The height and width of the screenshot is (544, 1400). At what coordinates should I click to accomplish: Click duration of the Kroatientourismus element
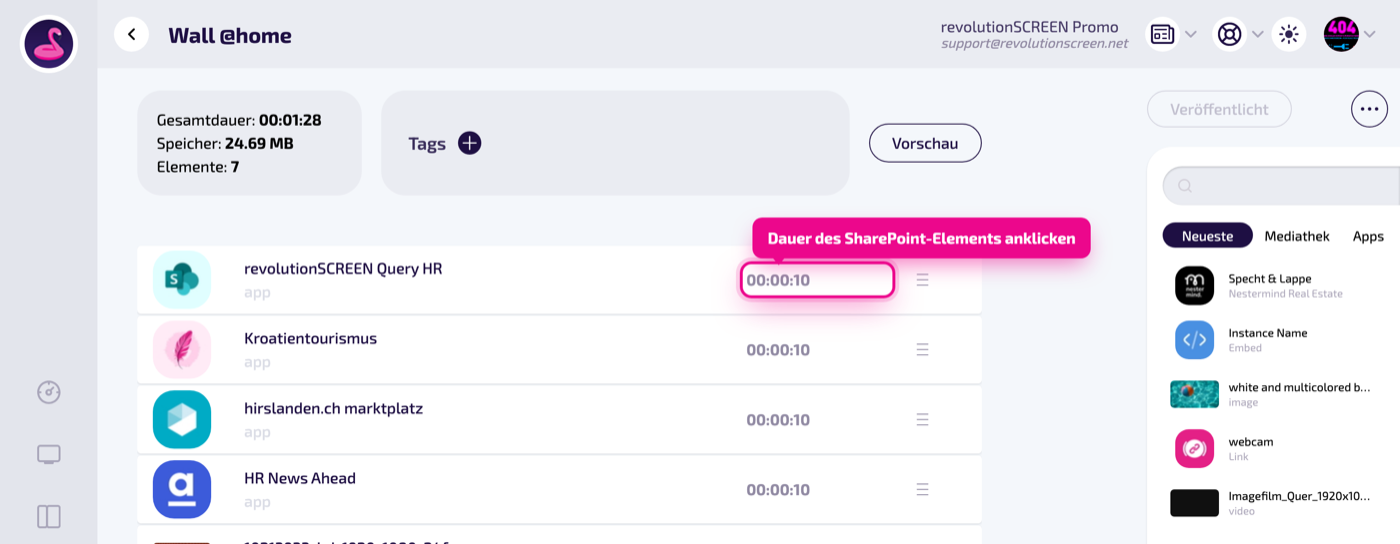pos(778,350)
